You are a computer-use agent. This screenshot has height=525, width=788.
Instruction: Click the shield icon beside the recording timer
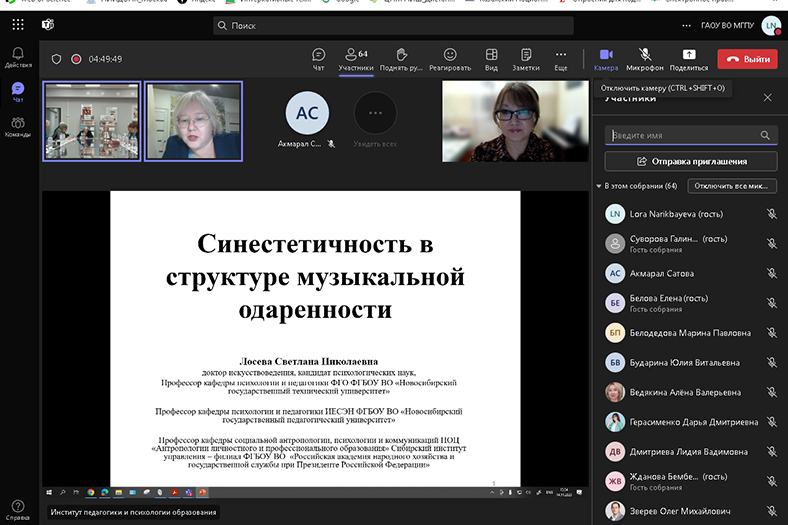(x=56, y=59)
